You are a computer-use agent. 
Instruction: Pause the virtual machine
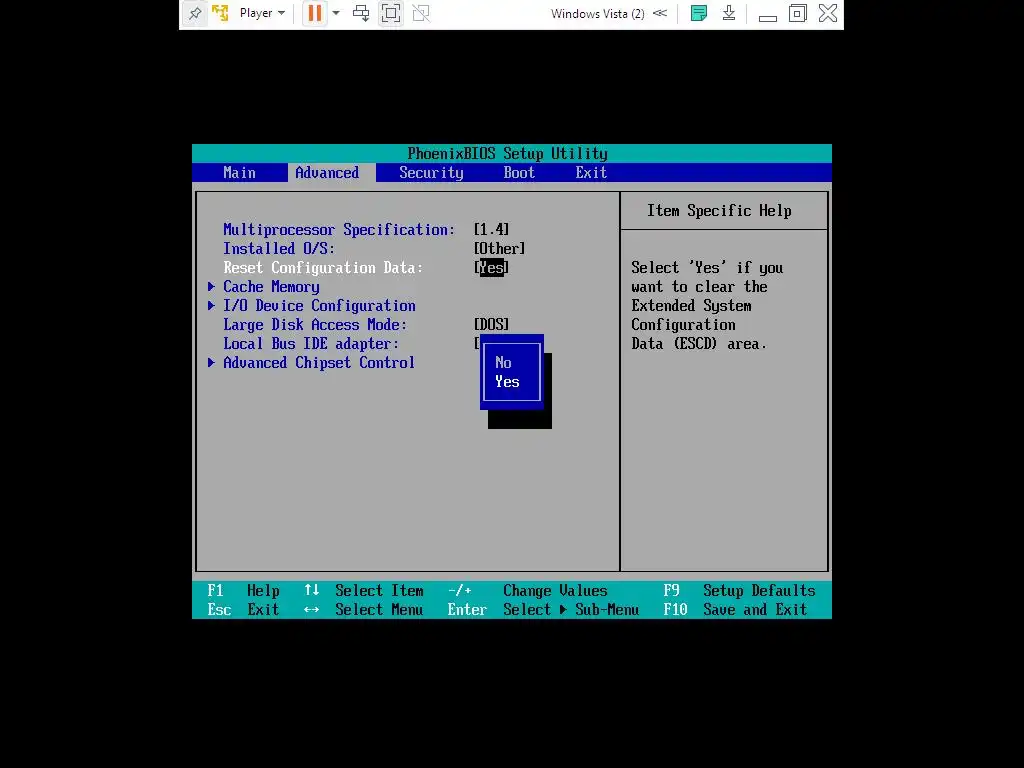pyautogui.click(x=314, y=13)
